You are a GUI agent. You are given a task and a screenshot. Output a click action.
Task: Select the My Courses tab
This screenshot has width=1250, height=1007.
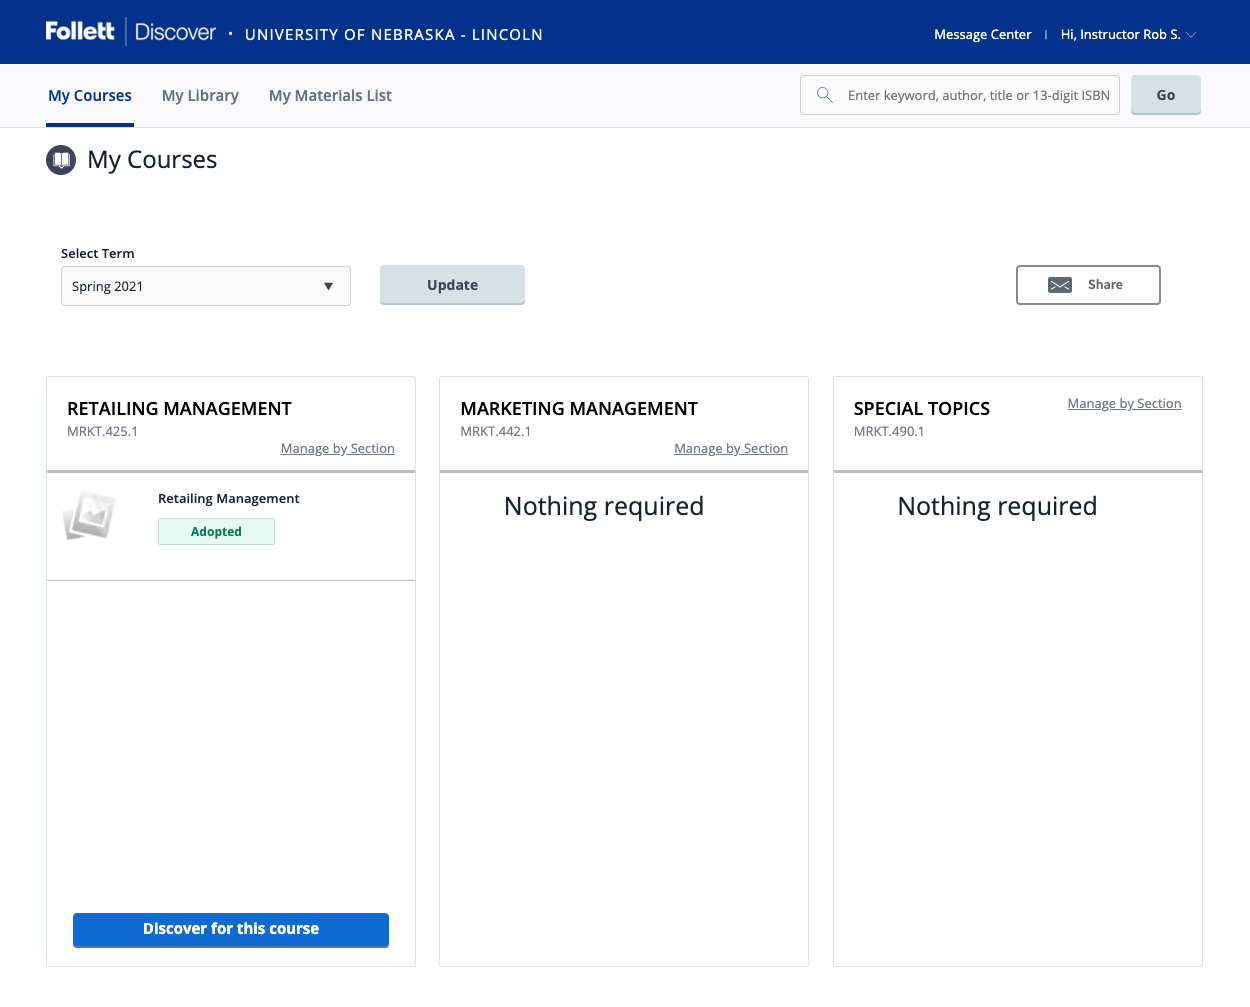[90, 96]
